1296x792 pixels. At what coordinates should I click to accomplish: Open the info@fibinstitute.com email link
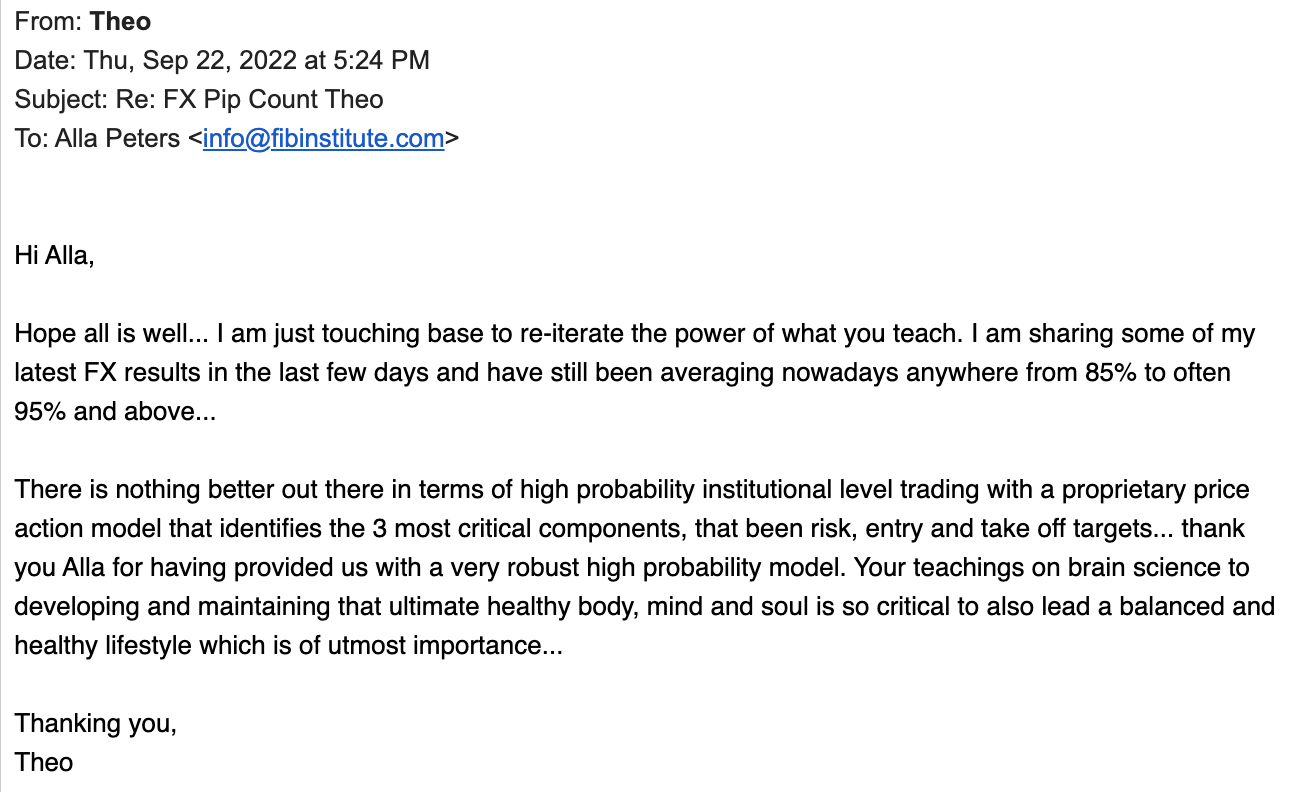(x=323, y=138)
